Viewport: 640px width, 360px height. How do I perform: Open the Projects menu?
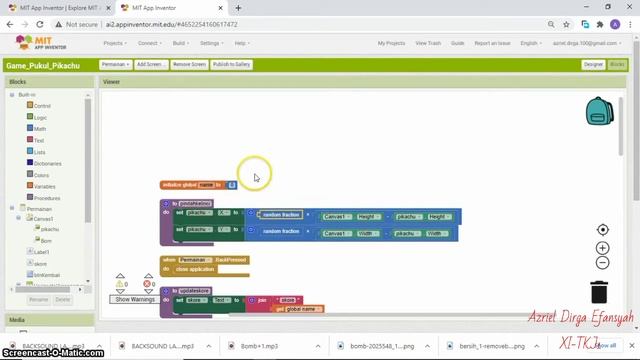115,43
